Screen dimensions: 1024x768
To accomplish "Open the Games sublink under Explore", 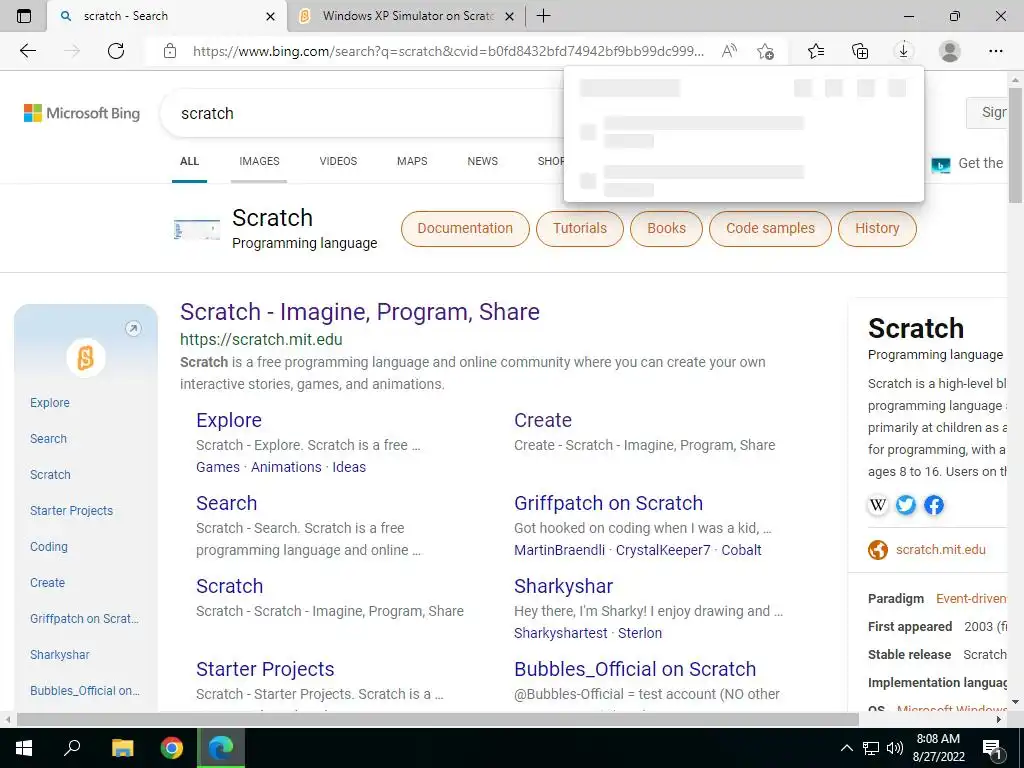I will pos(217,467).
